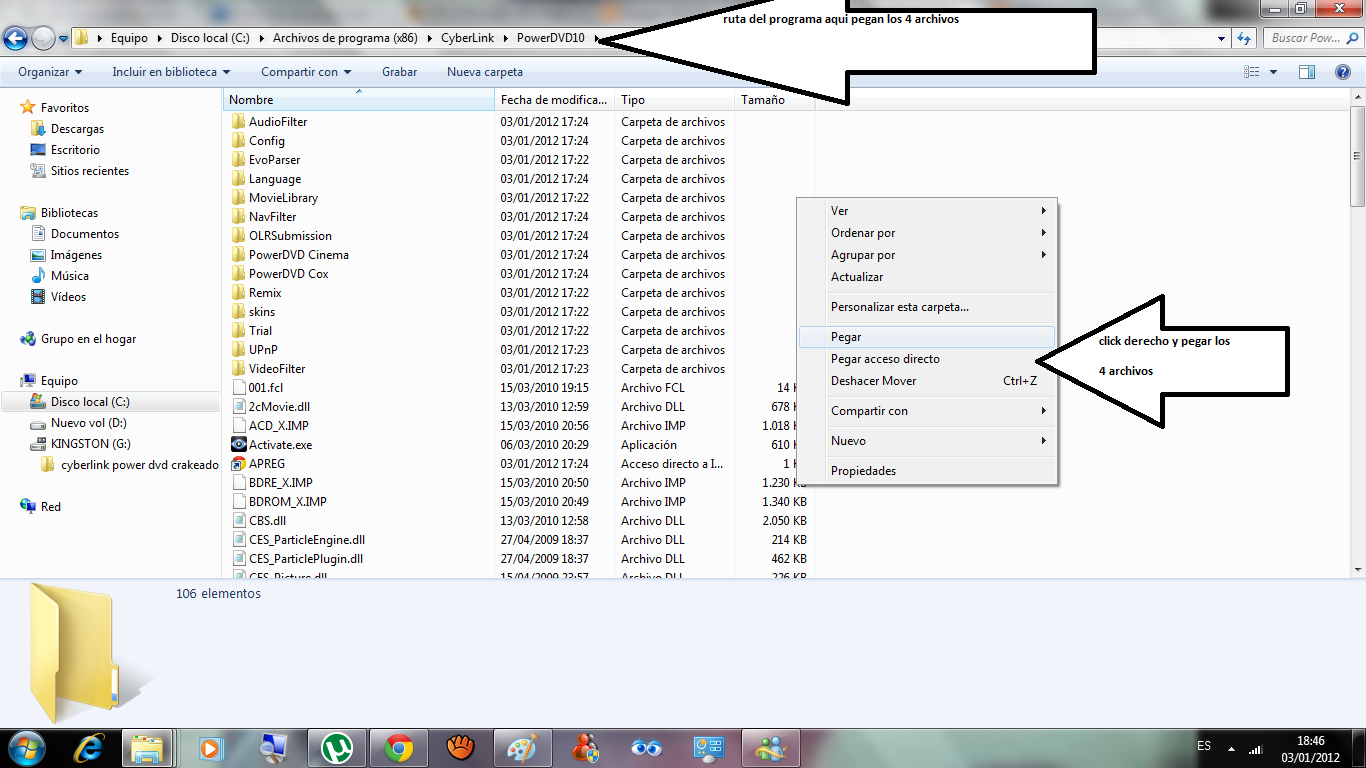The height and width of the screenshot is (768, 1366).
Task: Open the Organizar menu
Action: (x=50, y=72)
